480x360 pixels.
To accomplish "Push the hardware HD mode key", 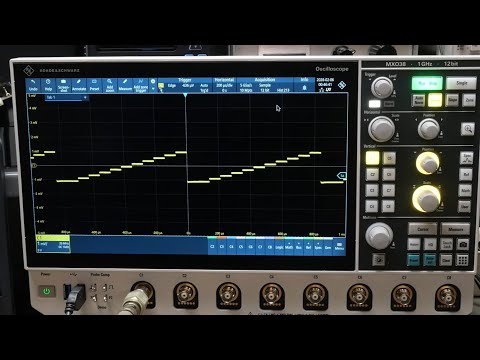I will (430, 245).
